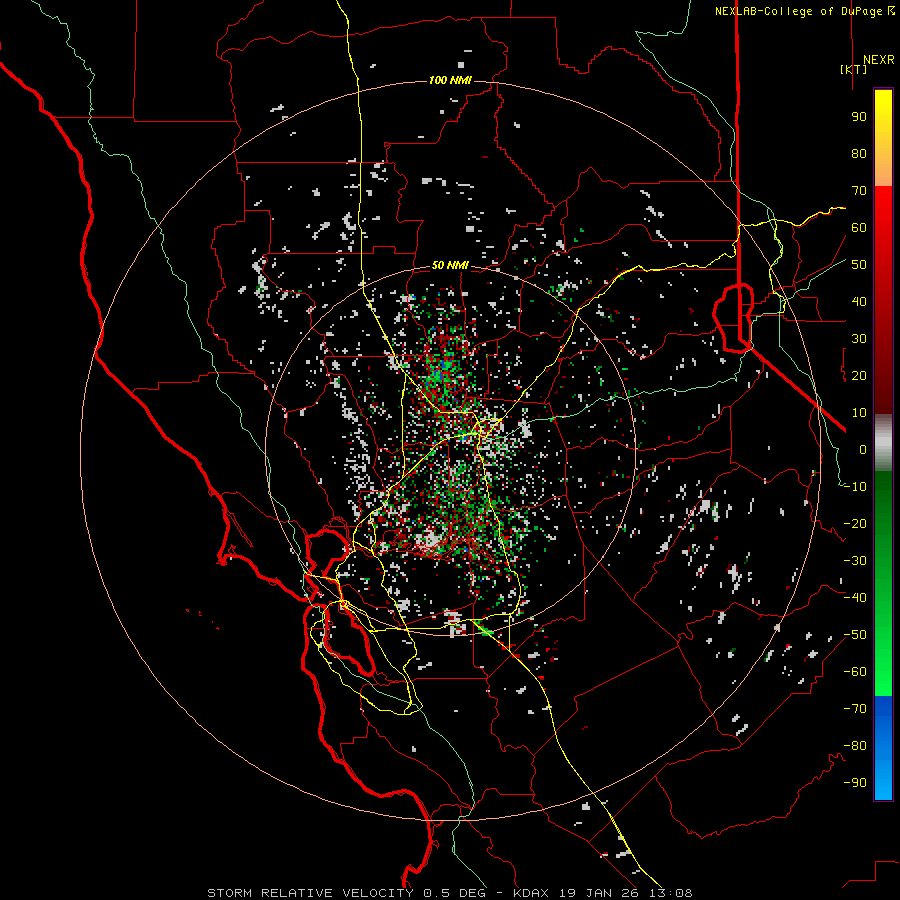The height and width of the screenshot is (900, 900).
Task: Click the 80 value on the velocity scale
Action: 859,153
